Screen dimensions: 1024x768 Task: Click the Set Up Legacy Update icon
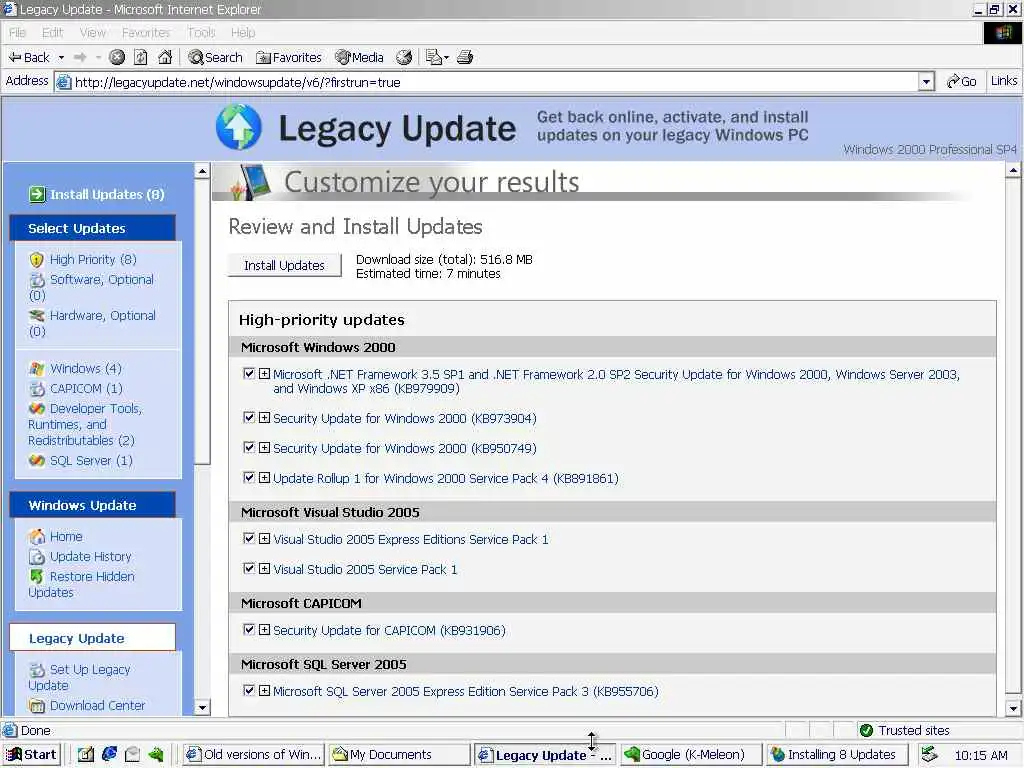[37, 670]
